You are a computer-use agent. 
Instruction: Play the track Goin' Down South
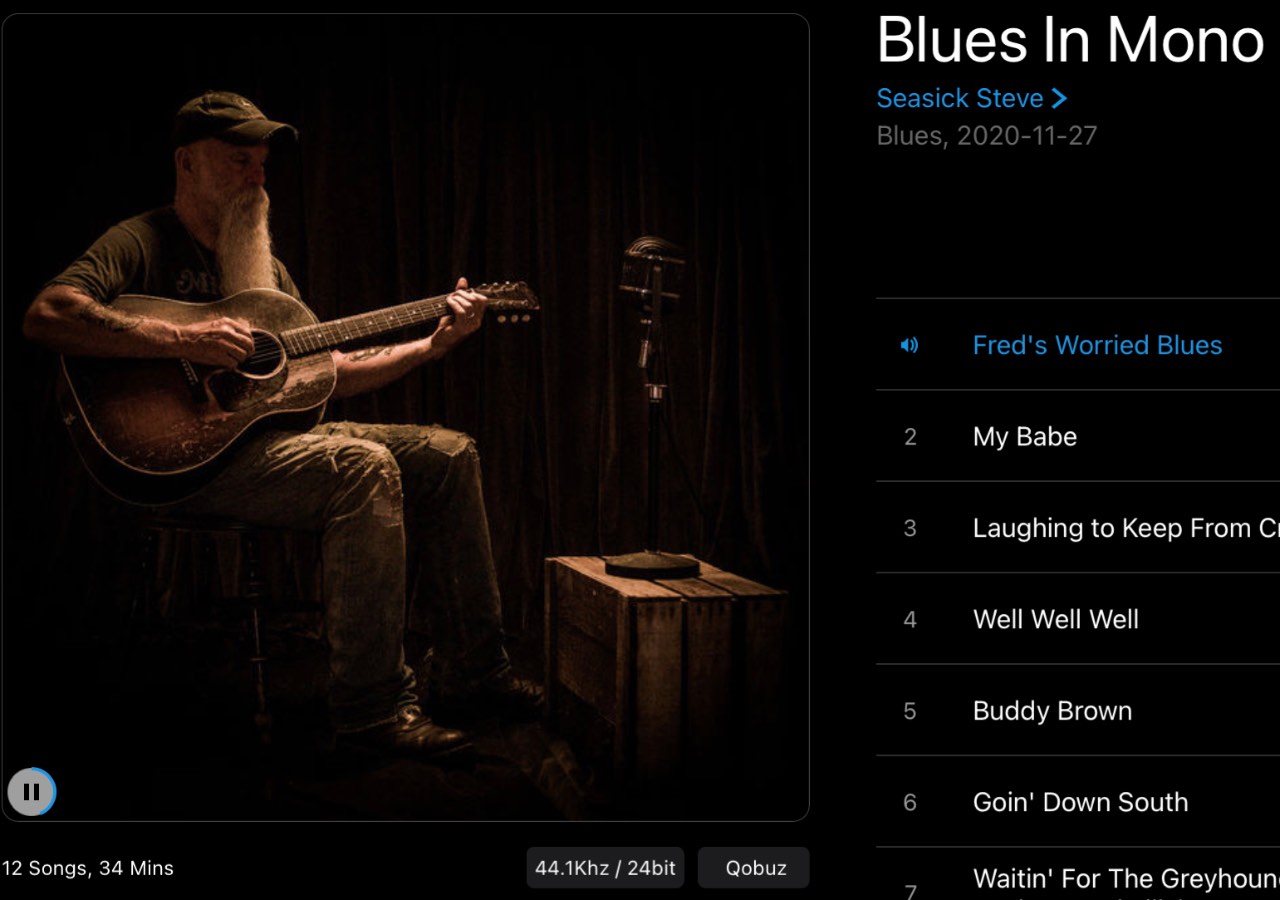tap(1080, 802)
